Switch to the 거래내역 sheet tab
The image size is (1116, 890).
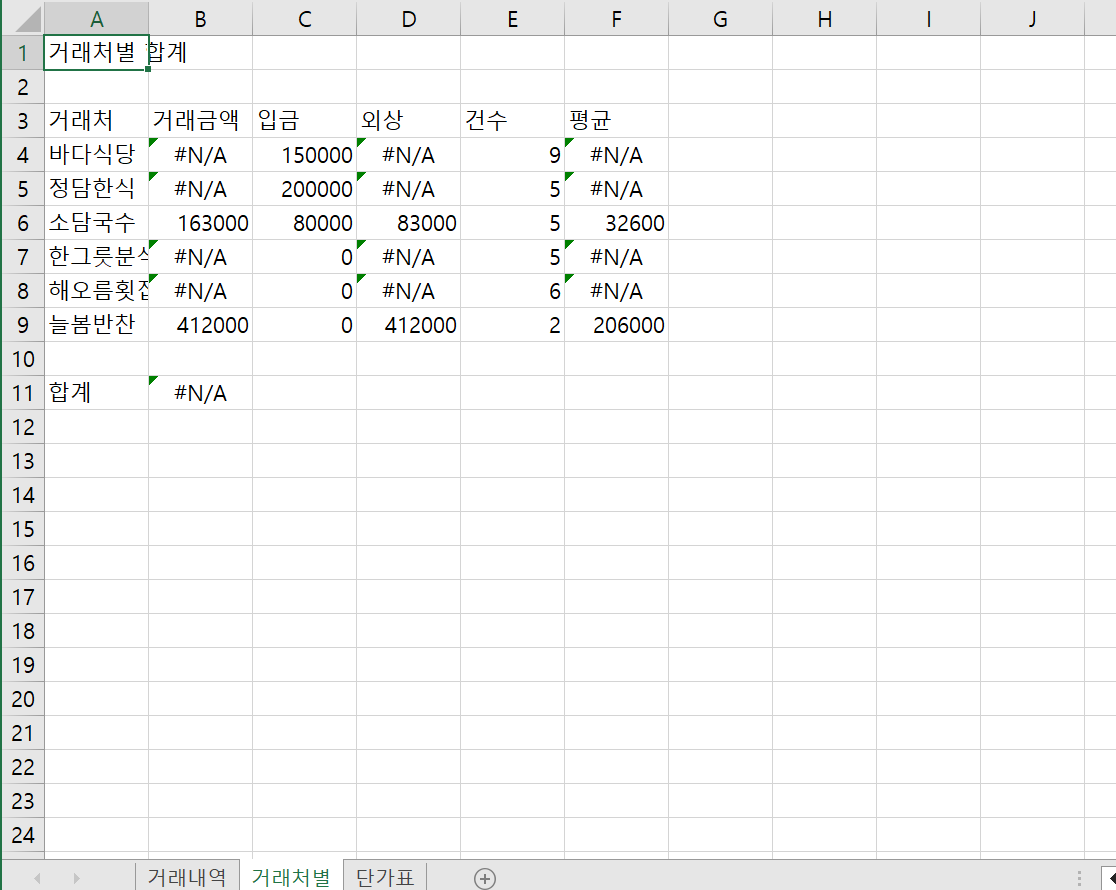pyautogui.click(x=186, y=877)
